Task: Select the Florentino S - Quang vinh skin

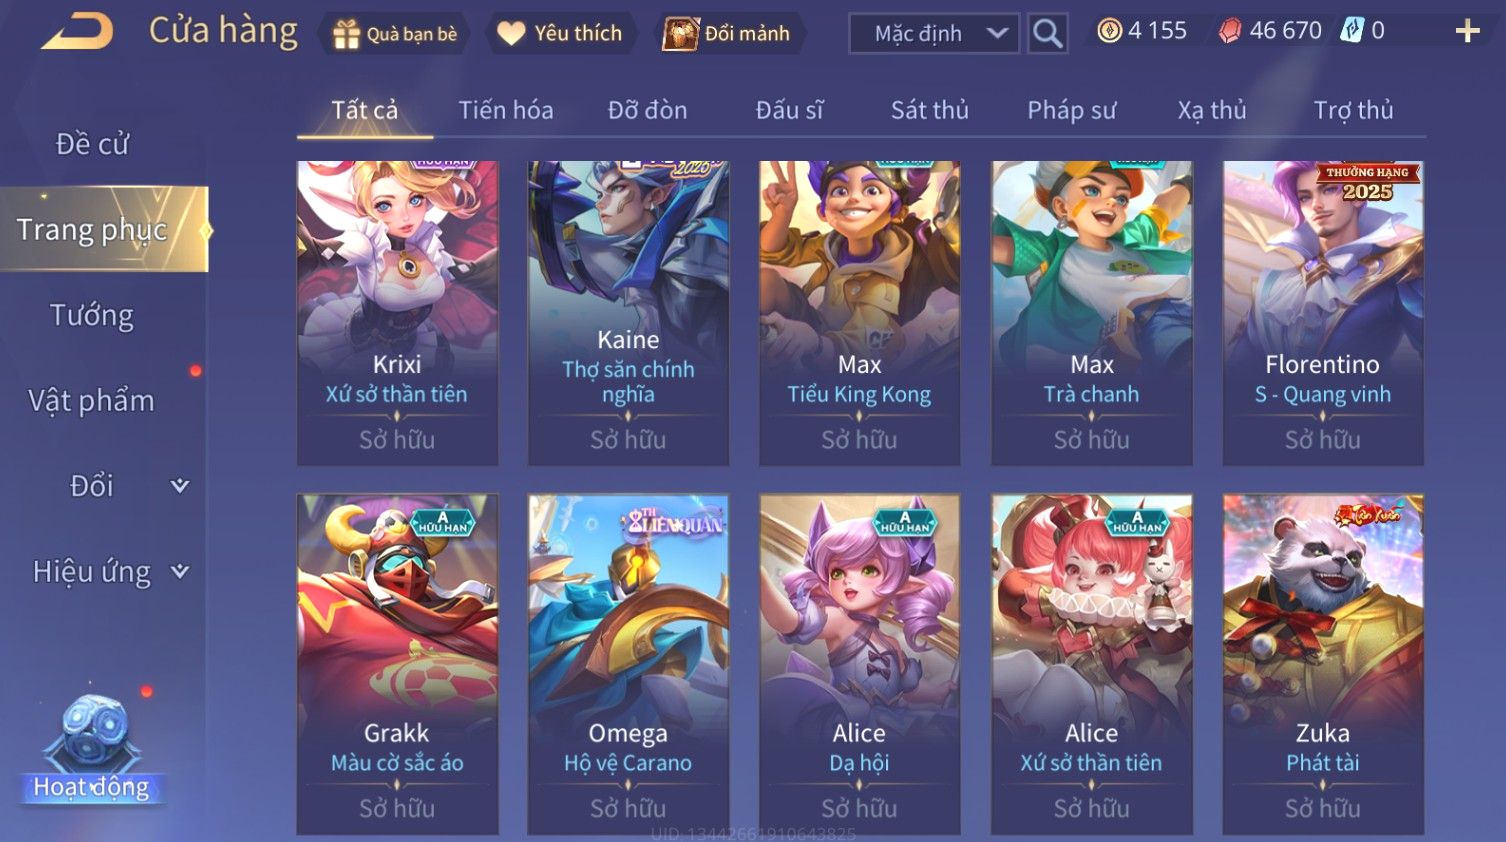Action: click(1323, 313)
